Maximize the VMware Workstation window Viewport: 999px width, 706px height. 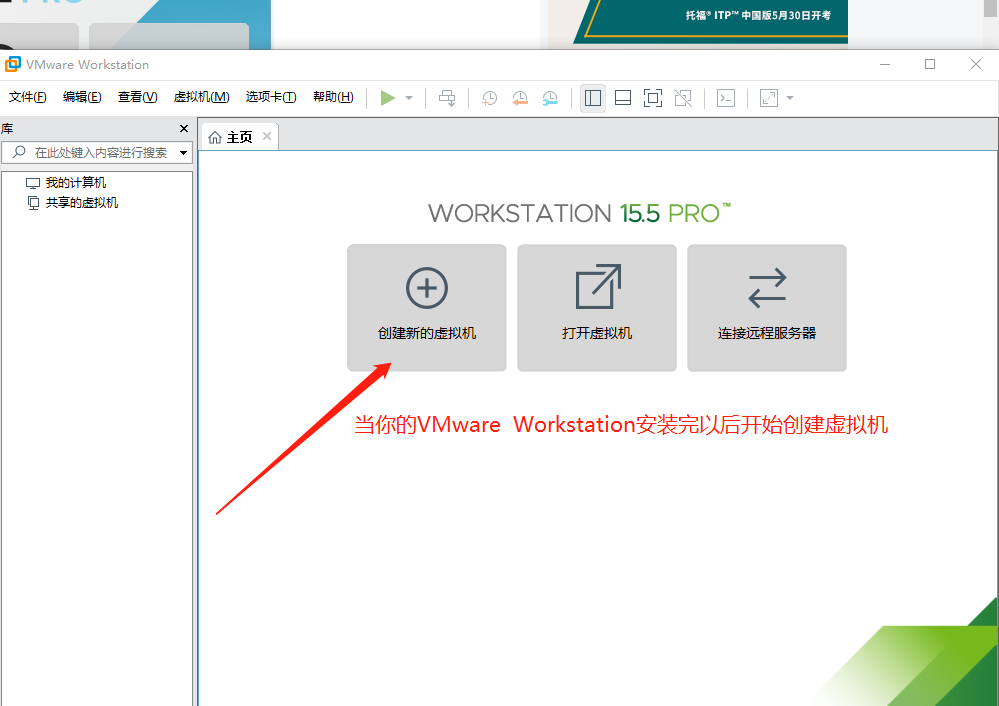coord(930,64)
